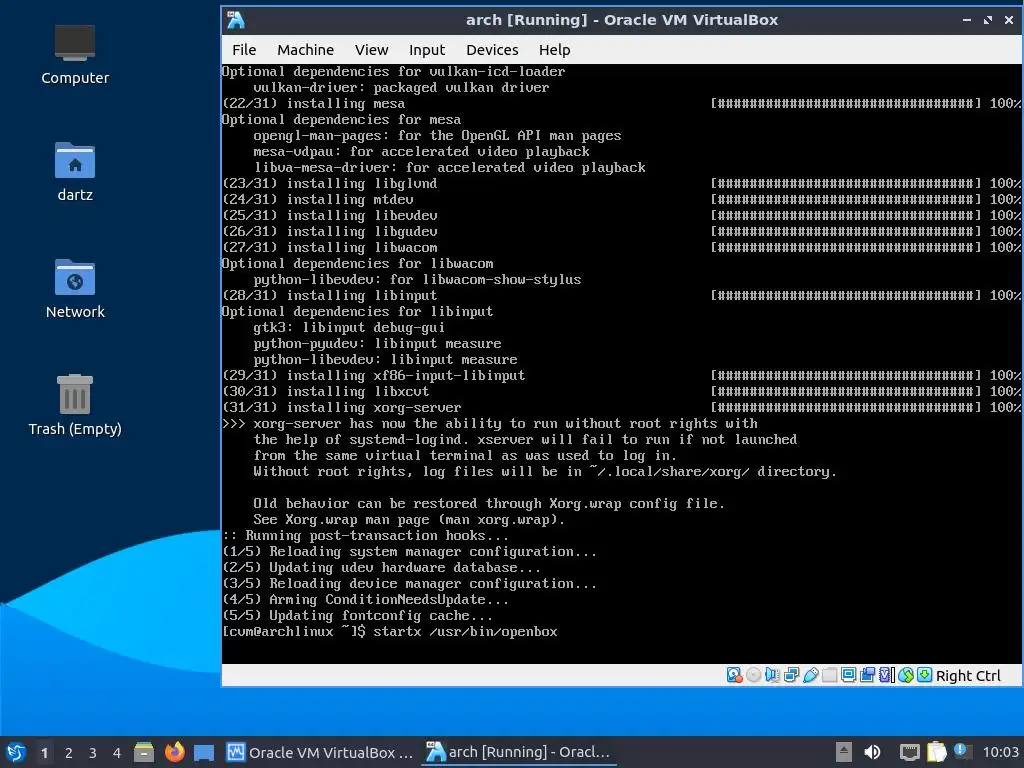Click the processor virtualization status icon
The image size is (1024, 768).
click(x=887, y=675)
